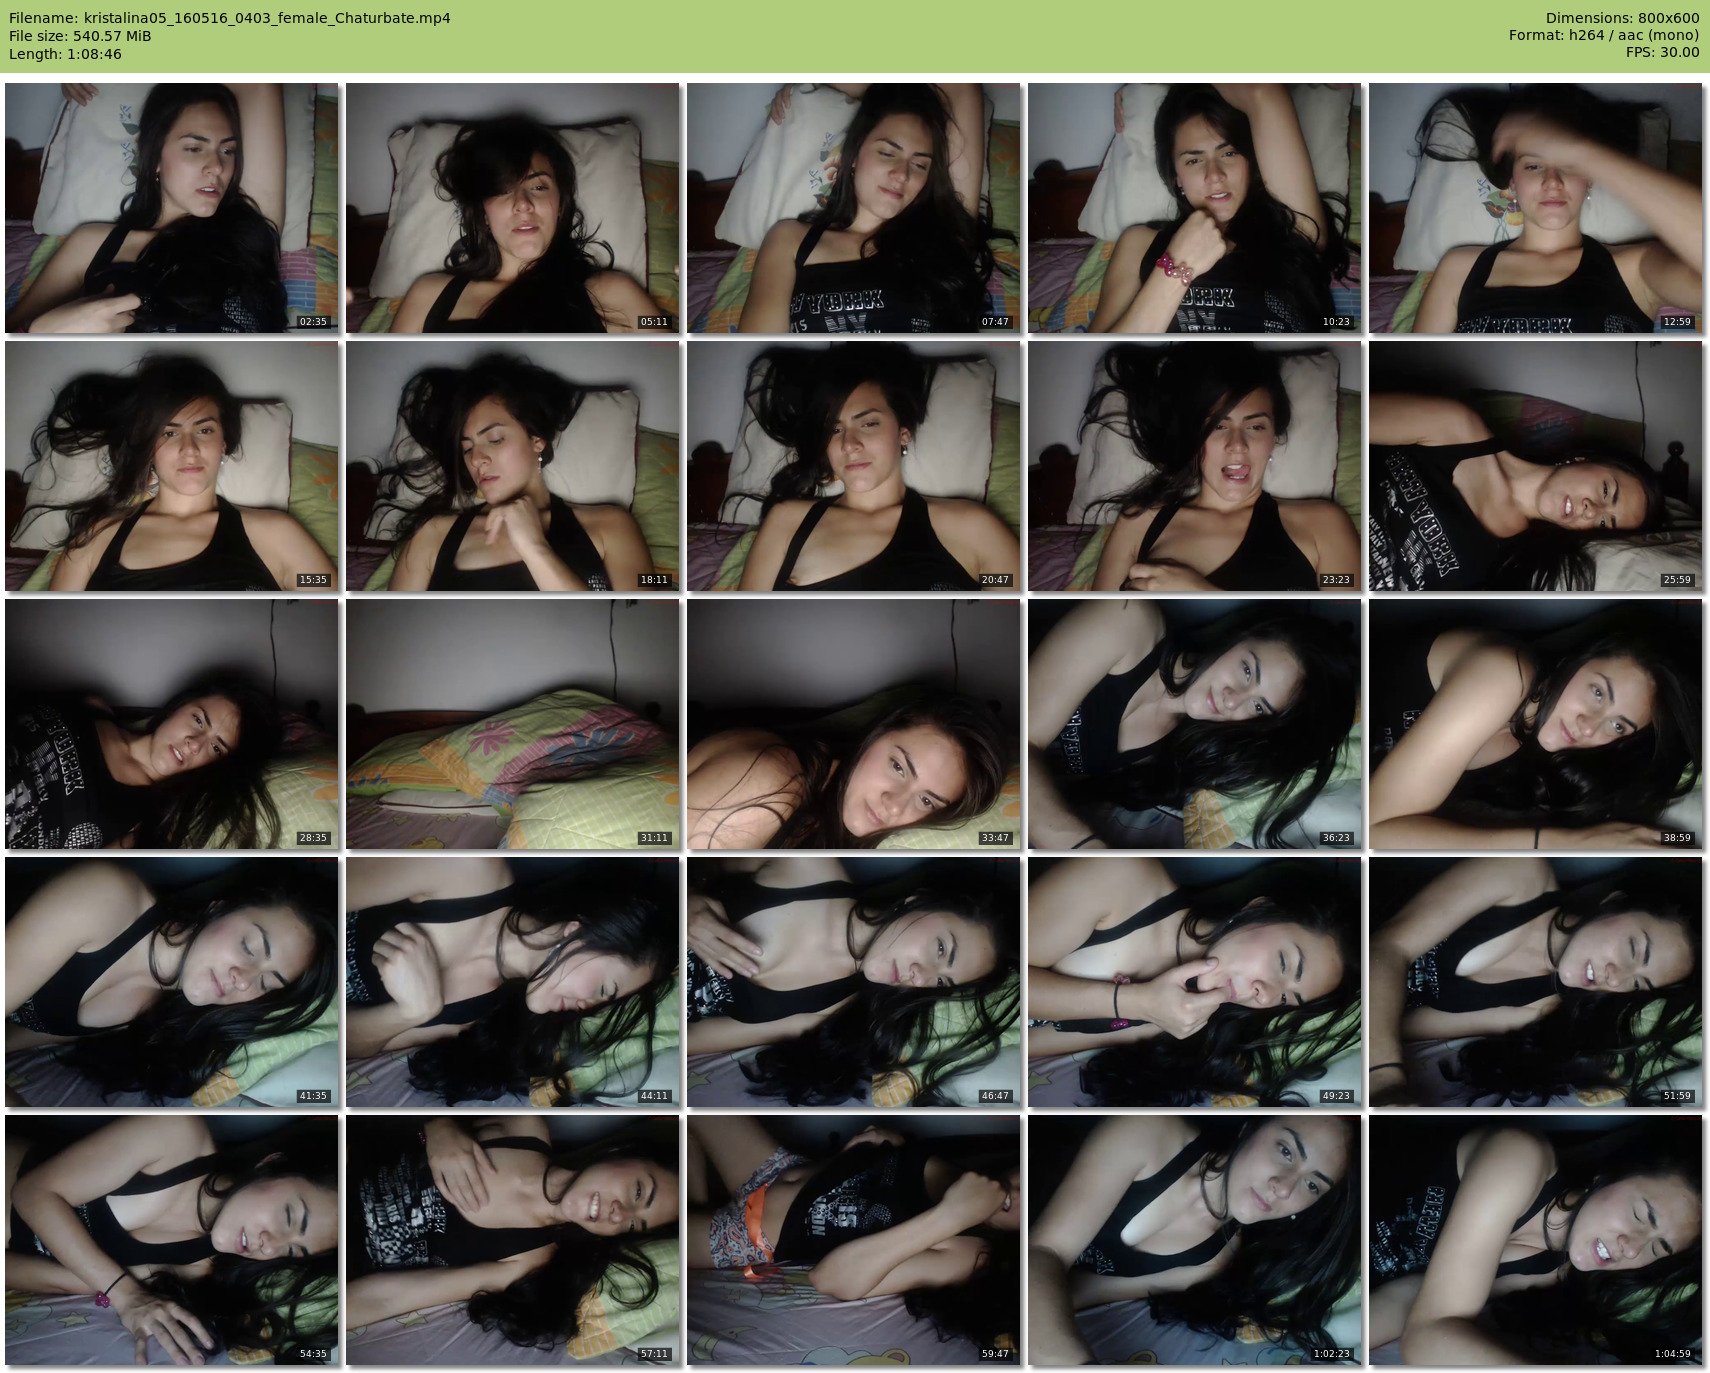This screenshot has width=1710, height=1373.
Task: Click the thumbnail at 23:23
Action: pyautogui.click(x=1195, y=466)
